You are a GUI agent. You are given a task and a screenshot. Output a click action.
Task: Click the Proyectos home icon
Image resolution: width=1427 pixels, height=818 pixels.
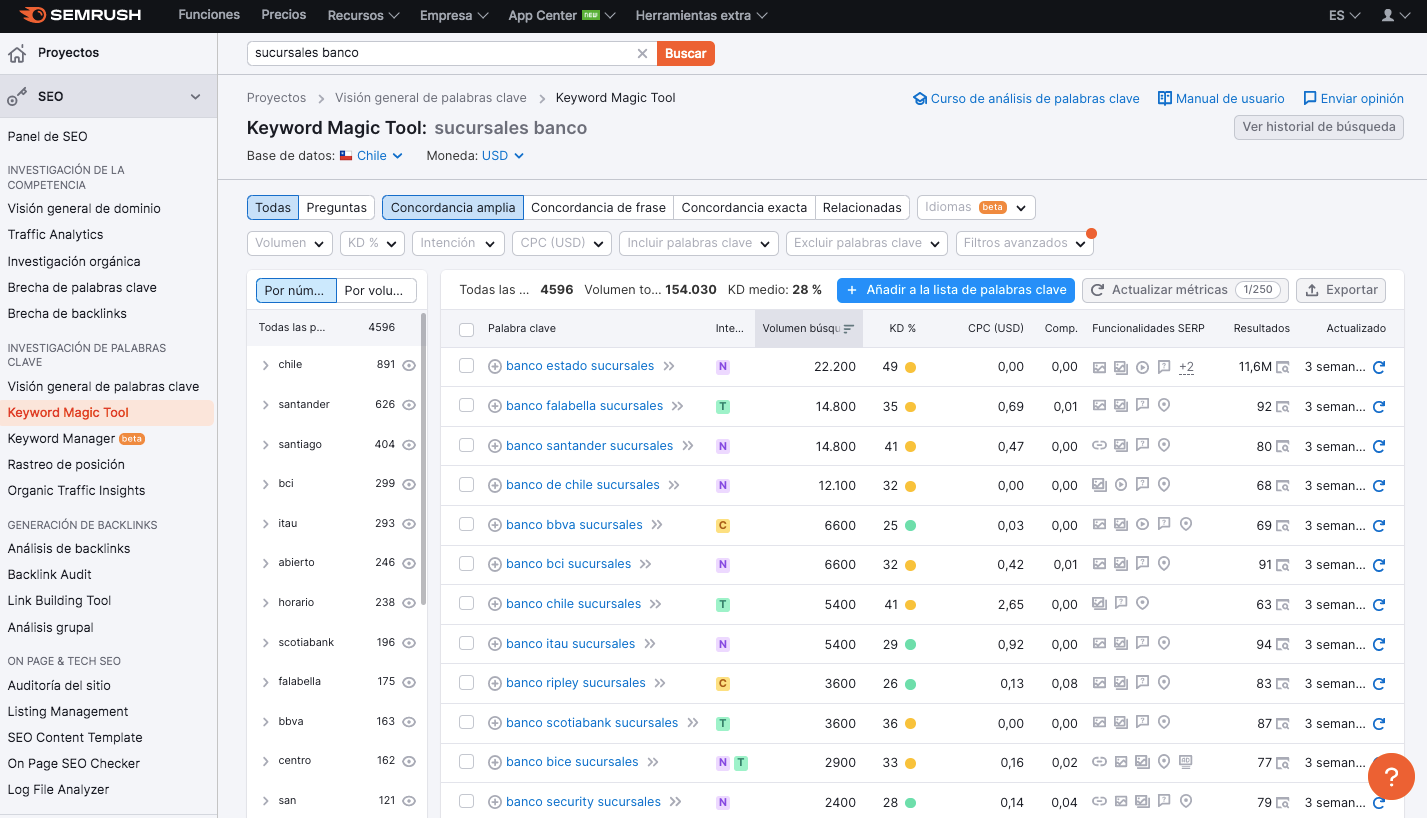tap(17, 53)
